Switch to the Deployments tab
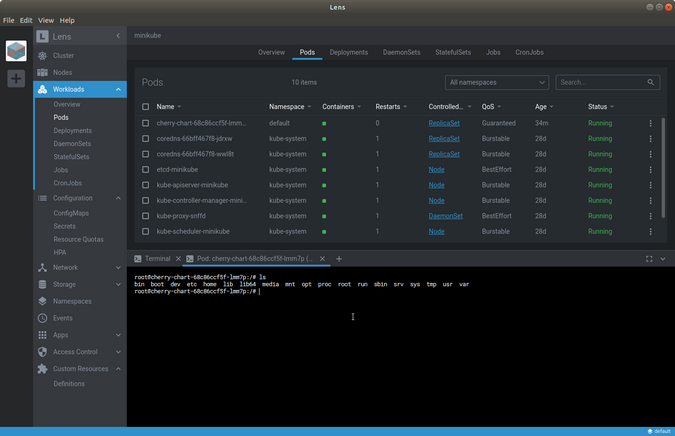 [349, 52]
